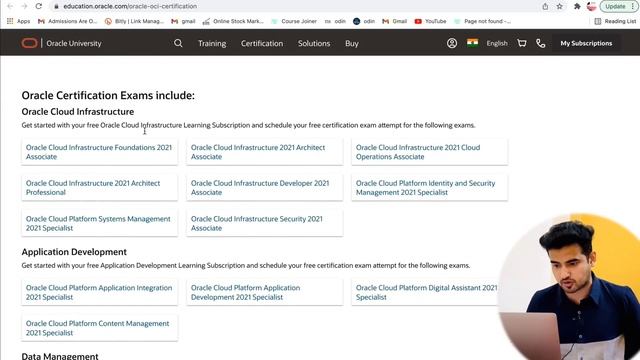The image size is (640, 360).
Task: Open OCI Developer 2021 Associate exam
Action: (264, 188)
